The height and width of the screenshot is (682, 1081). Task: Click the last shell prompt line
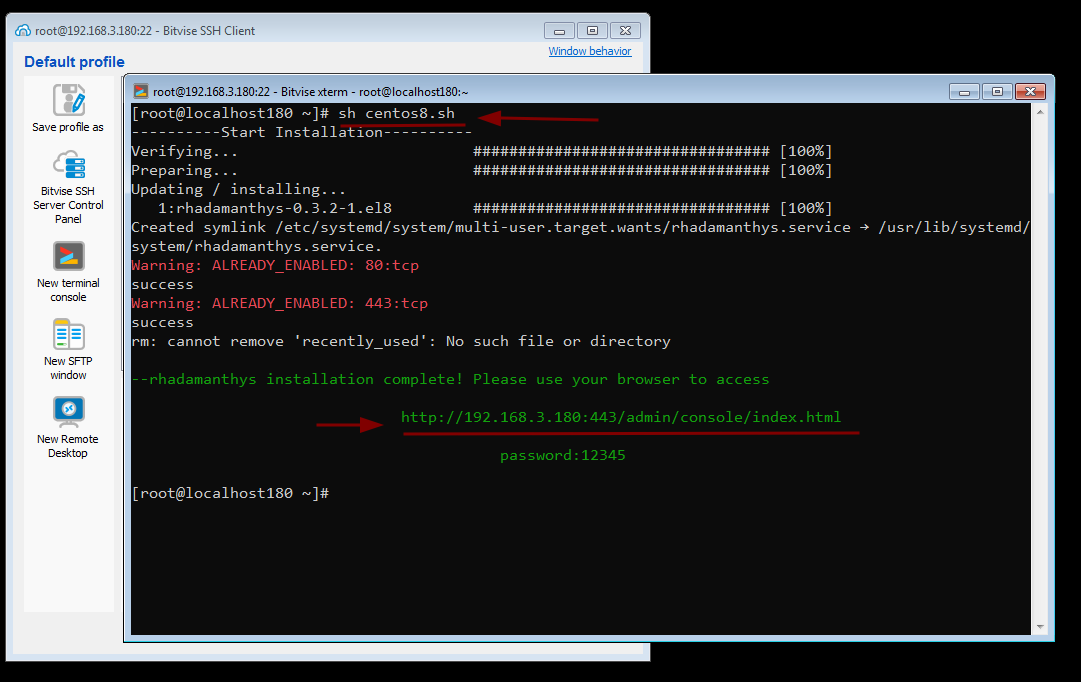[x=230, y=493]
